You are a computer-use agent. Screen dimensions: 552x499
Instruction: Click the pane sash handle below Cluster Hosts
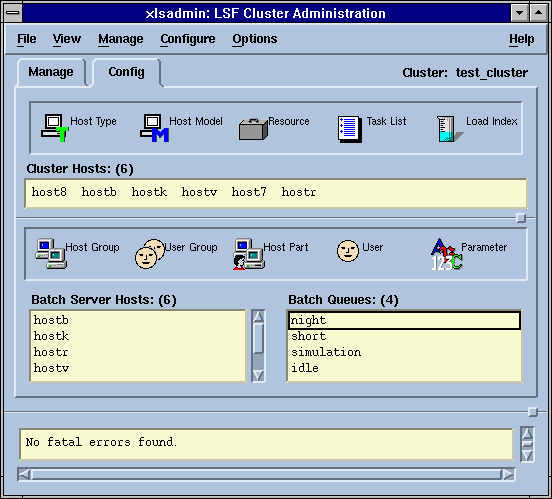point(521,218)
